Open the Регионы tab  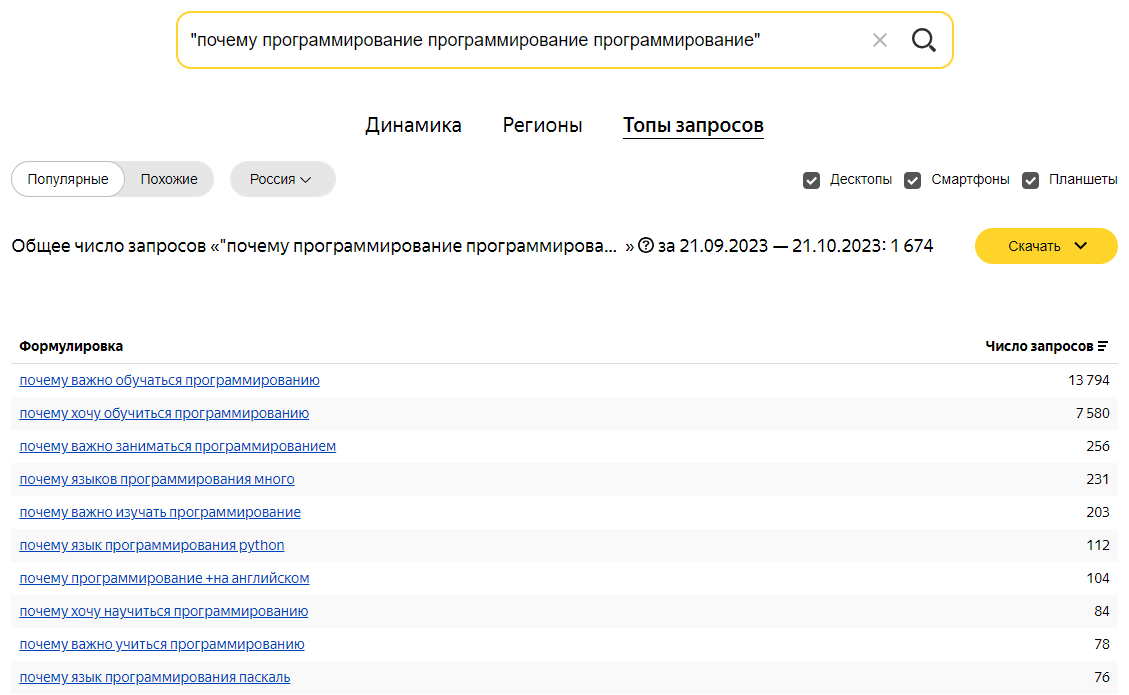[542, 125]
